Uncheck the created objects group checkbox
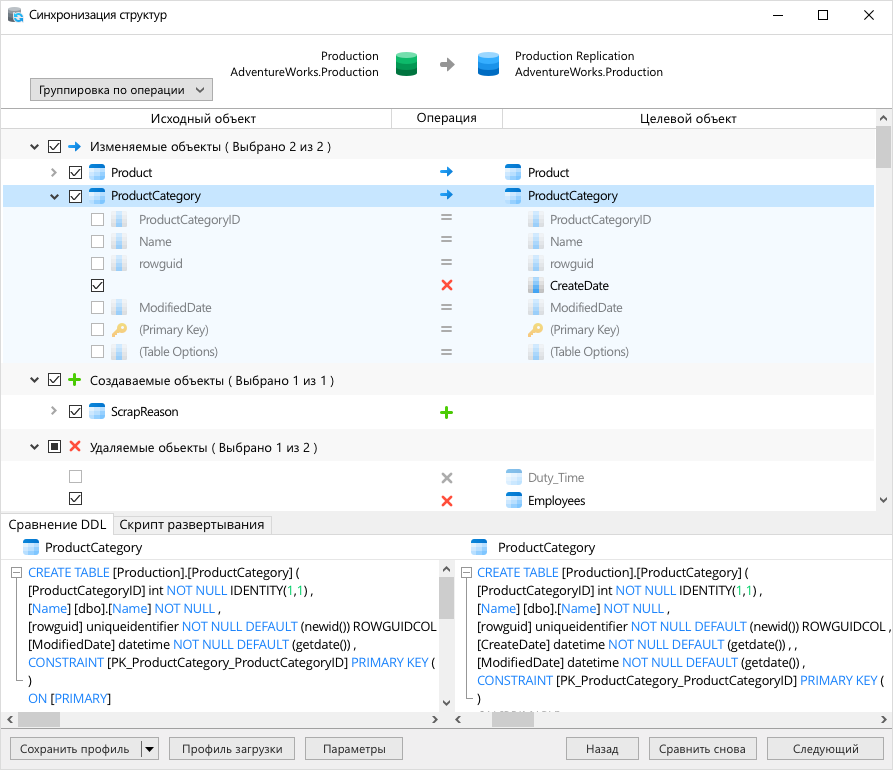The height and width of the screenshot is (770, 893). [54, 379]
